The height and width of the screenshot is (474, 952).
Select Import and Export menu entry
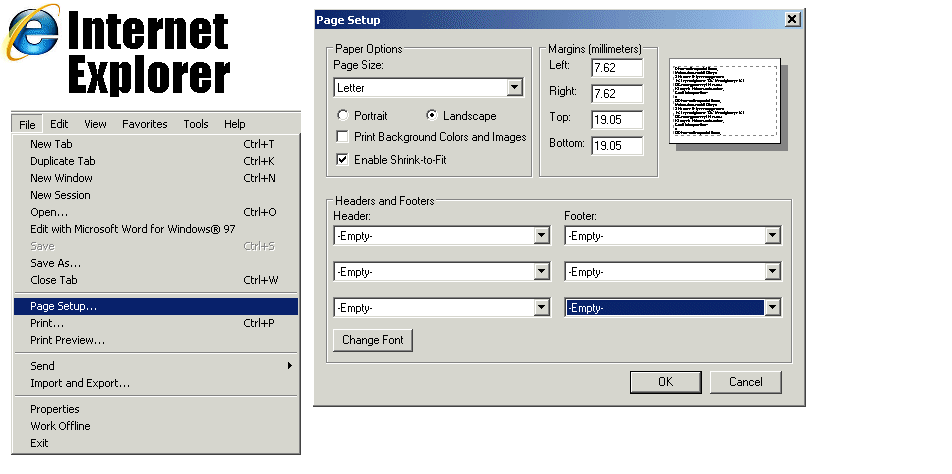[x=80, y=383]
